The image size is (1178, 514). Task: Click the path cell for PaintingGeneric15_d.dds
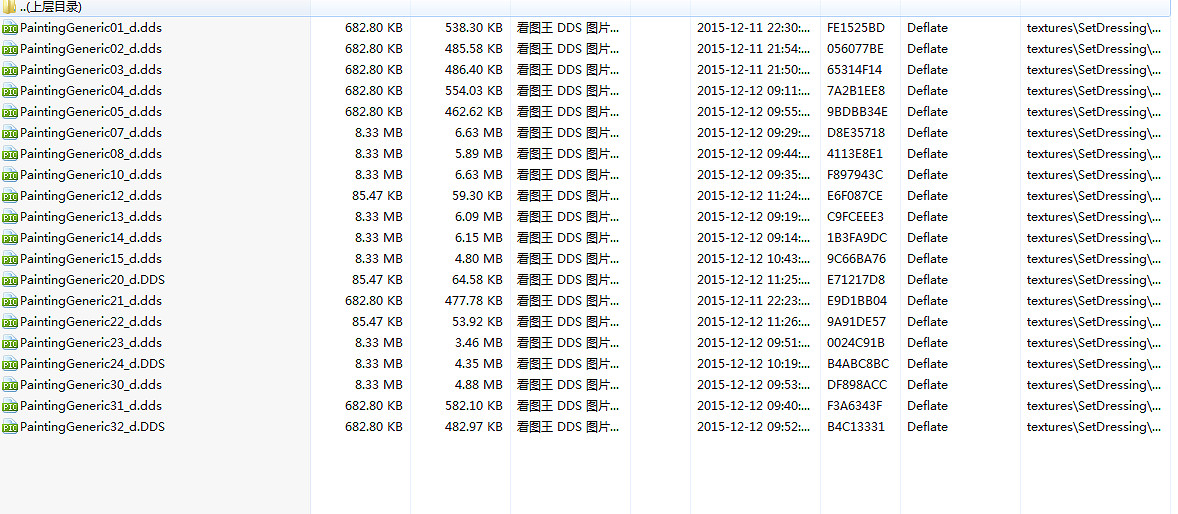coord(1094,259)
